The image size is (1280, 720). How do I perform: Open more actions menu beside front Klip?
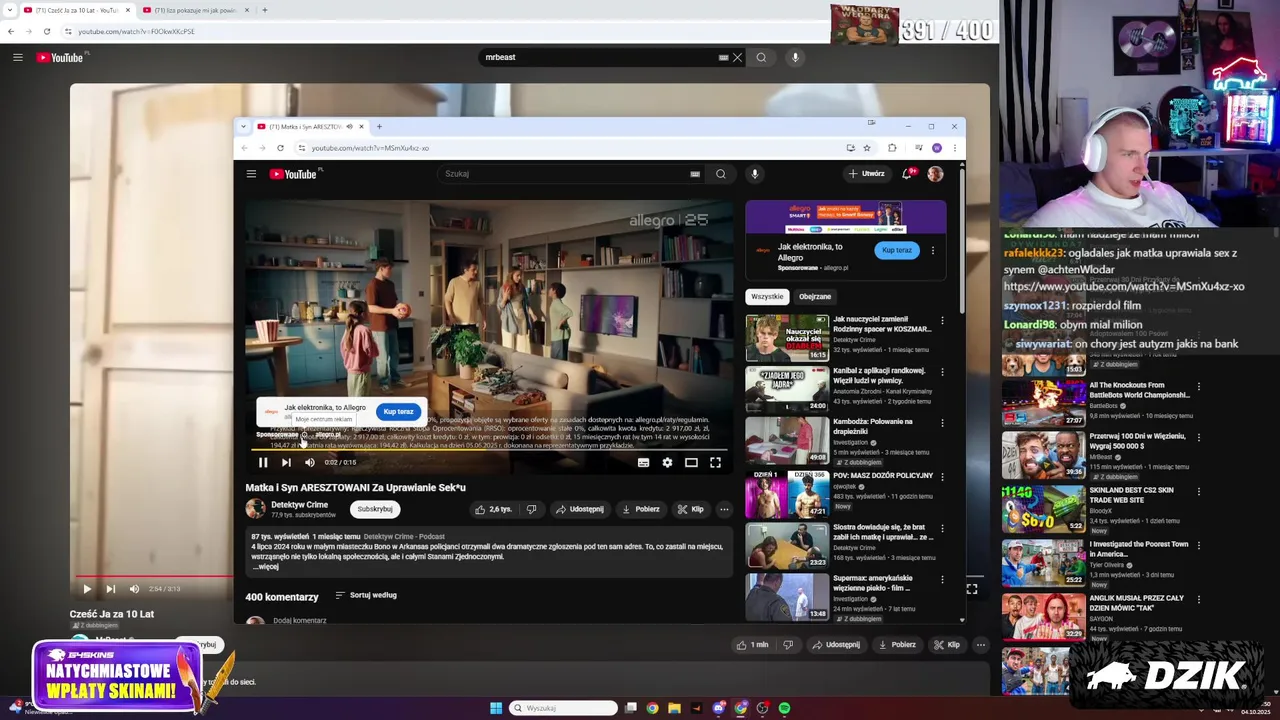[724, 509]
